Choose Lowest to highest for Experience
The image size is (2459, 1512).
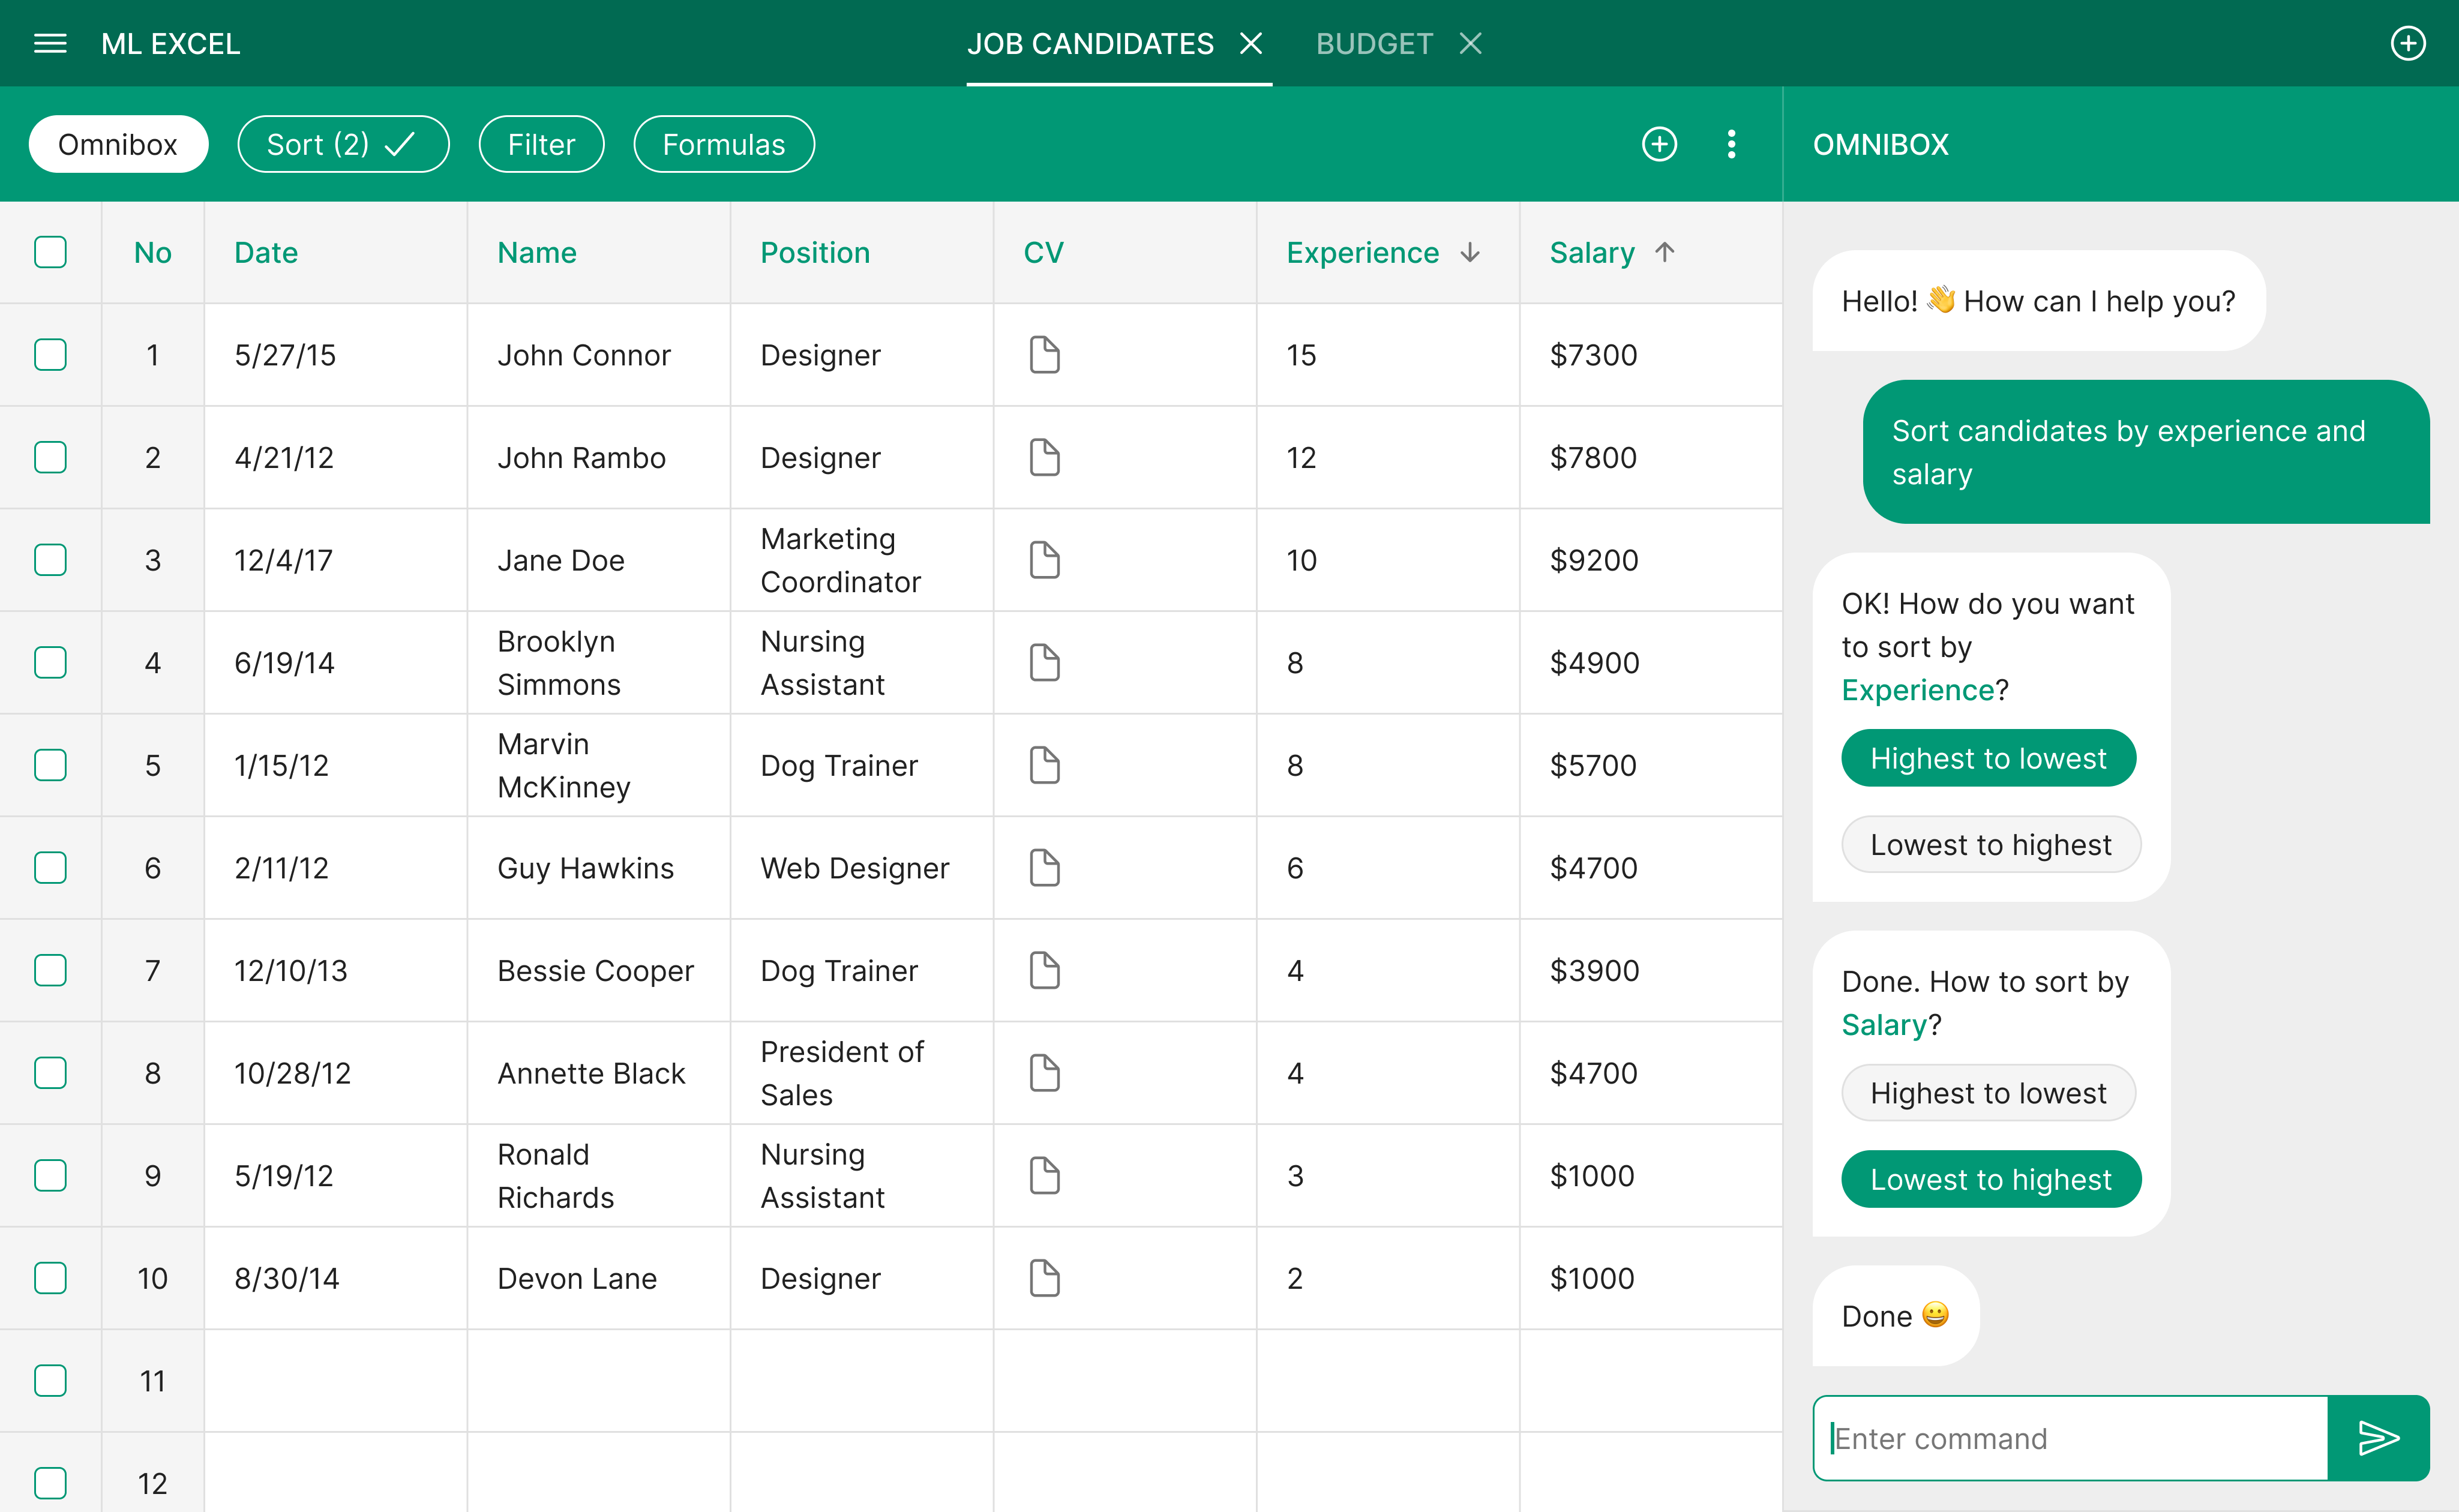click(1991, 844)
